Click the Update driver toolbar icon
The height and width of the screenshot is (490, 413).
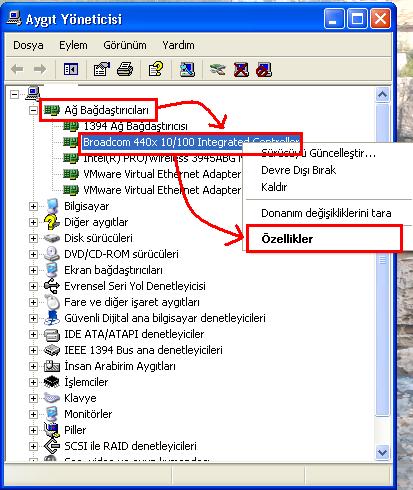(218, 69)
